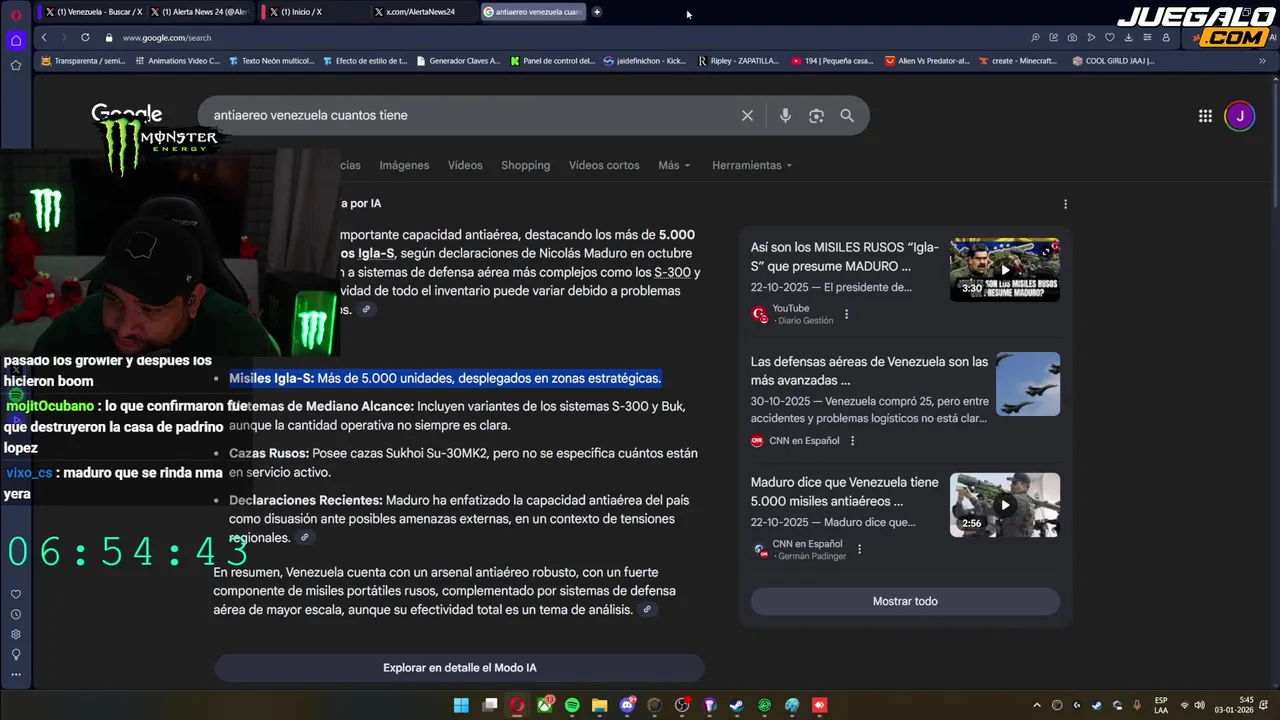Screen dimensions: 1280x720
Task: Select the Videos cortos tab
Action: pyautogui.click(x=604, y=165)
